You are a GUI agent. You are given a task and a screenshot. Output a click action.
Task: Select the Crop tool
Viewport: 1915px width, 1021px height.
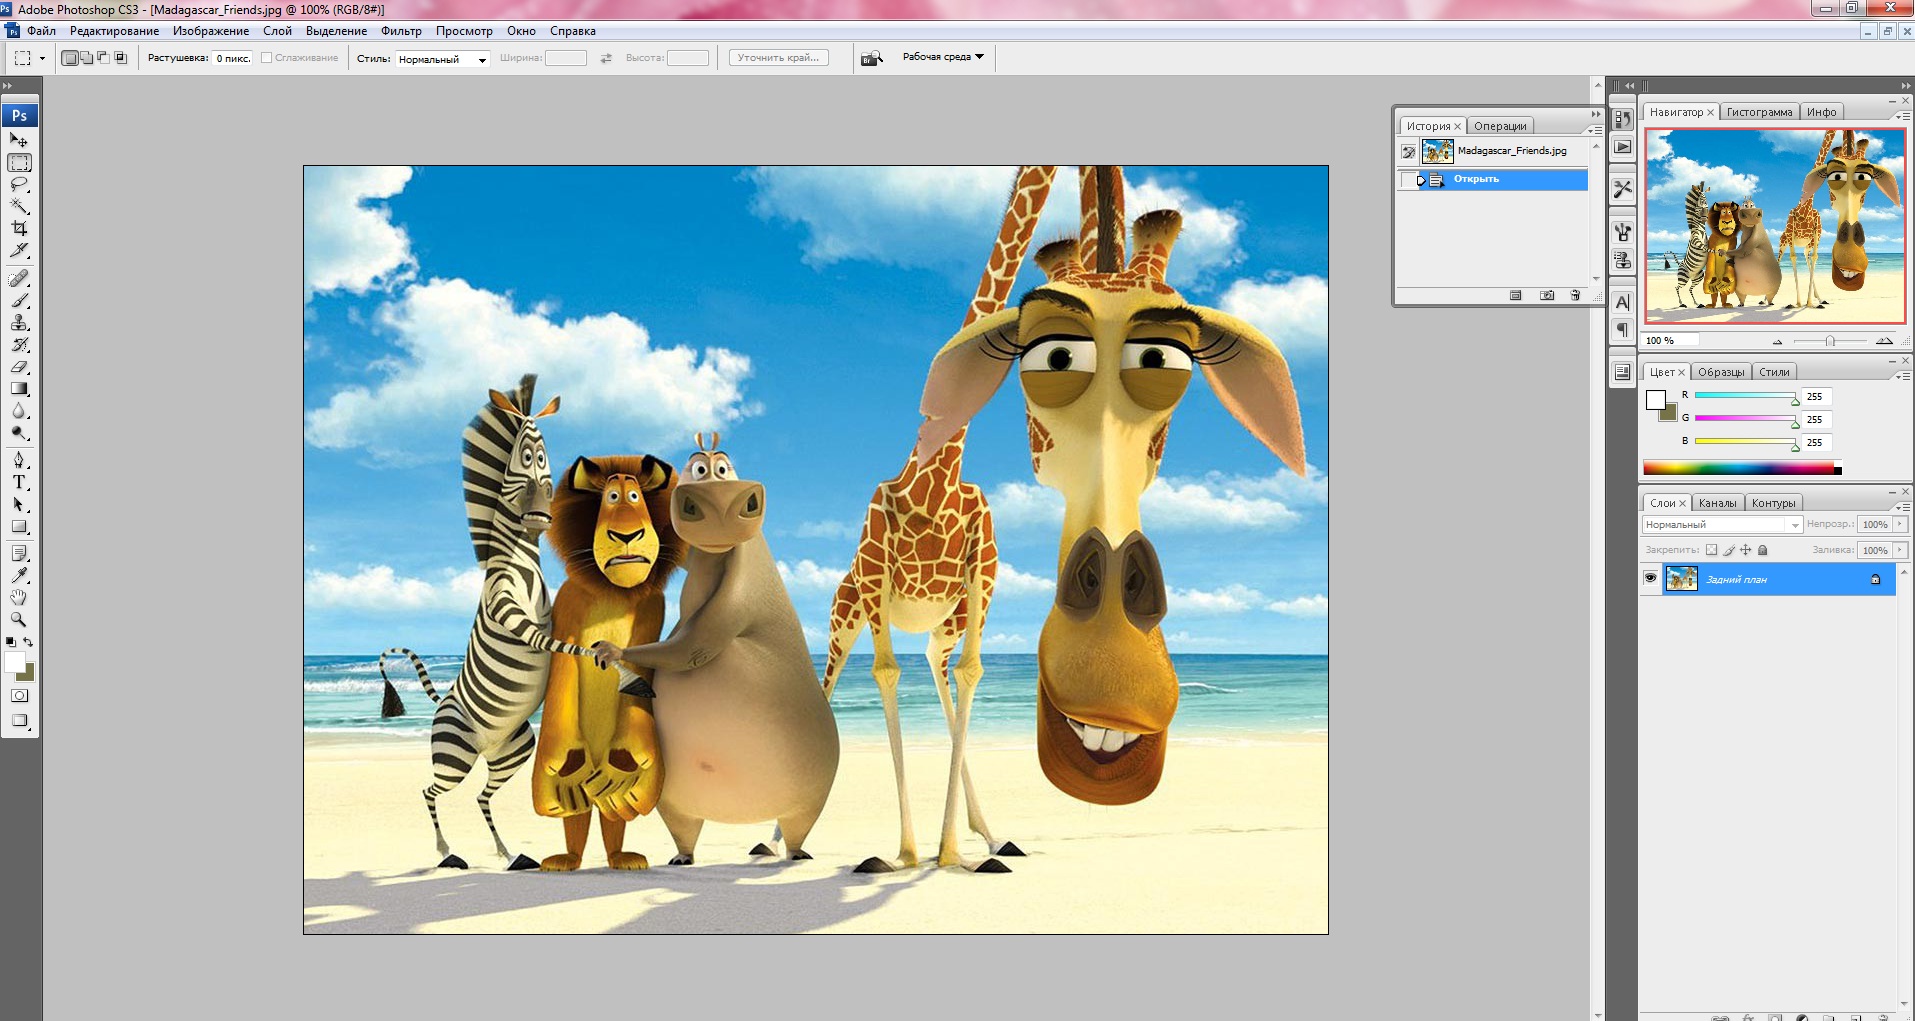(19, 228)
